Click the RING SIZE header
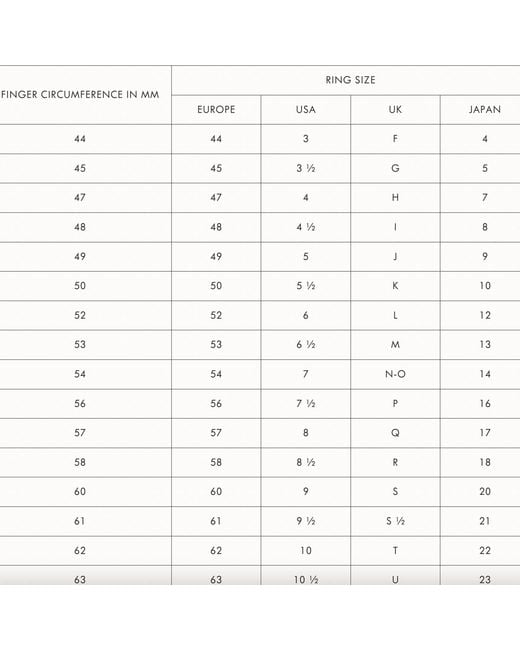This screenshot has width=520, height=650. pos(350,80)
